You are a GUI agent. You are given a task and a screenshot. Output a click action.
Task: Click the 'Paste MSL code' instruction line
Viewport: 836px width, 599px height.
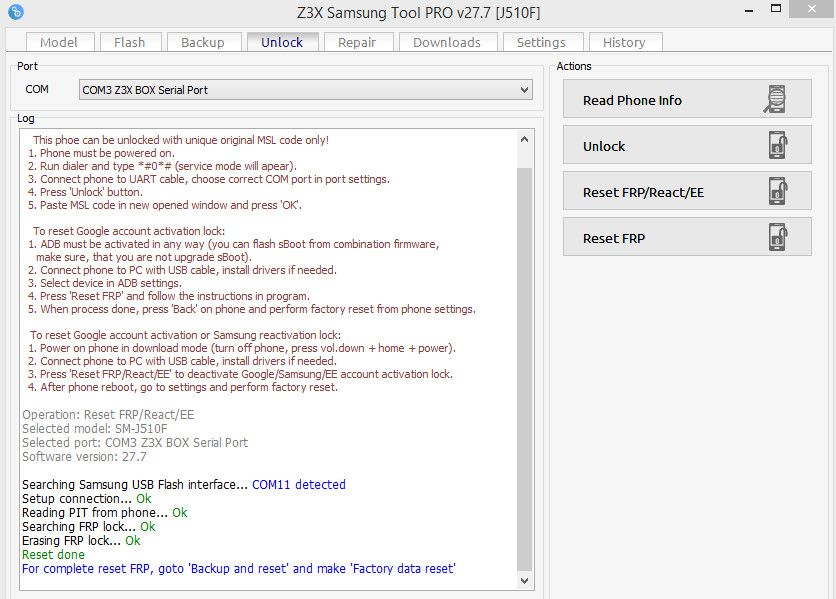165,205
